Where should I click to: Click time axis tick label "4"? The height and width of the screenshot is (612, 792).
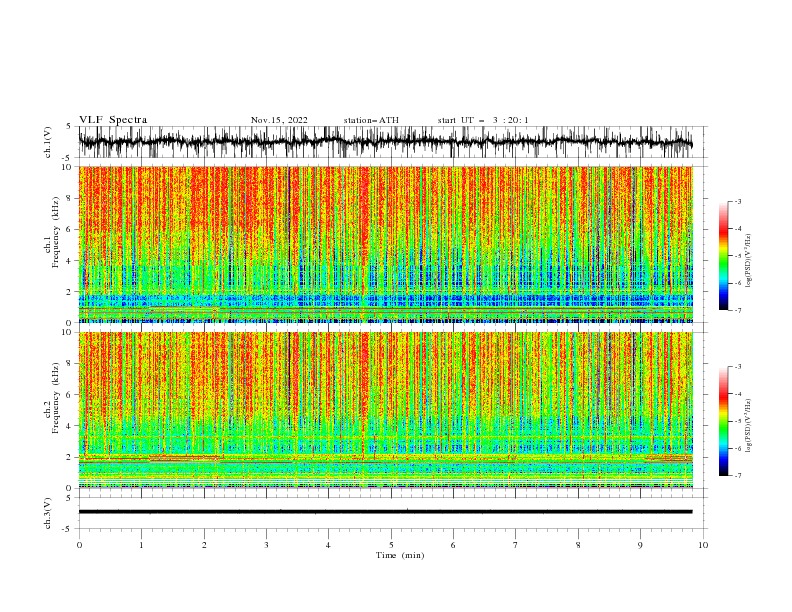[x=328, y=545]
